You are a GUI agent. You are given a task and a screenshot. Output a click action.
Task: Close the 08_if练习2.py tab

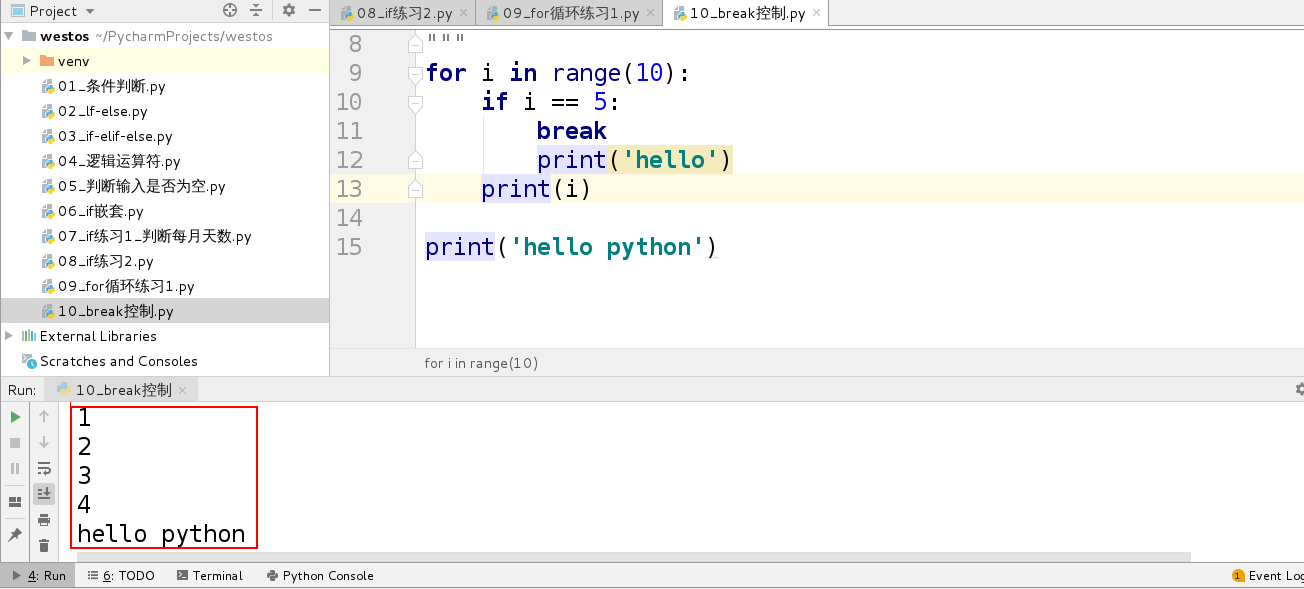pos(463,14)
